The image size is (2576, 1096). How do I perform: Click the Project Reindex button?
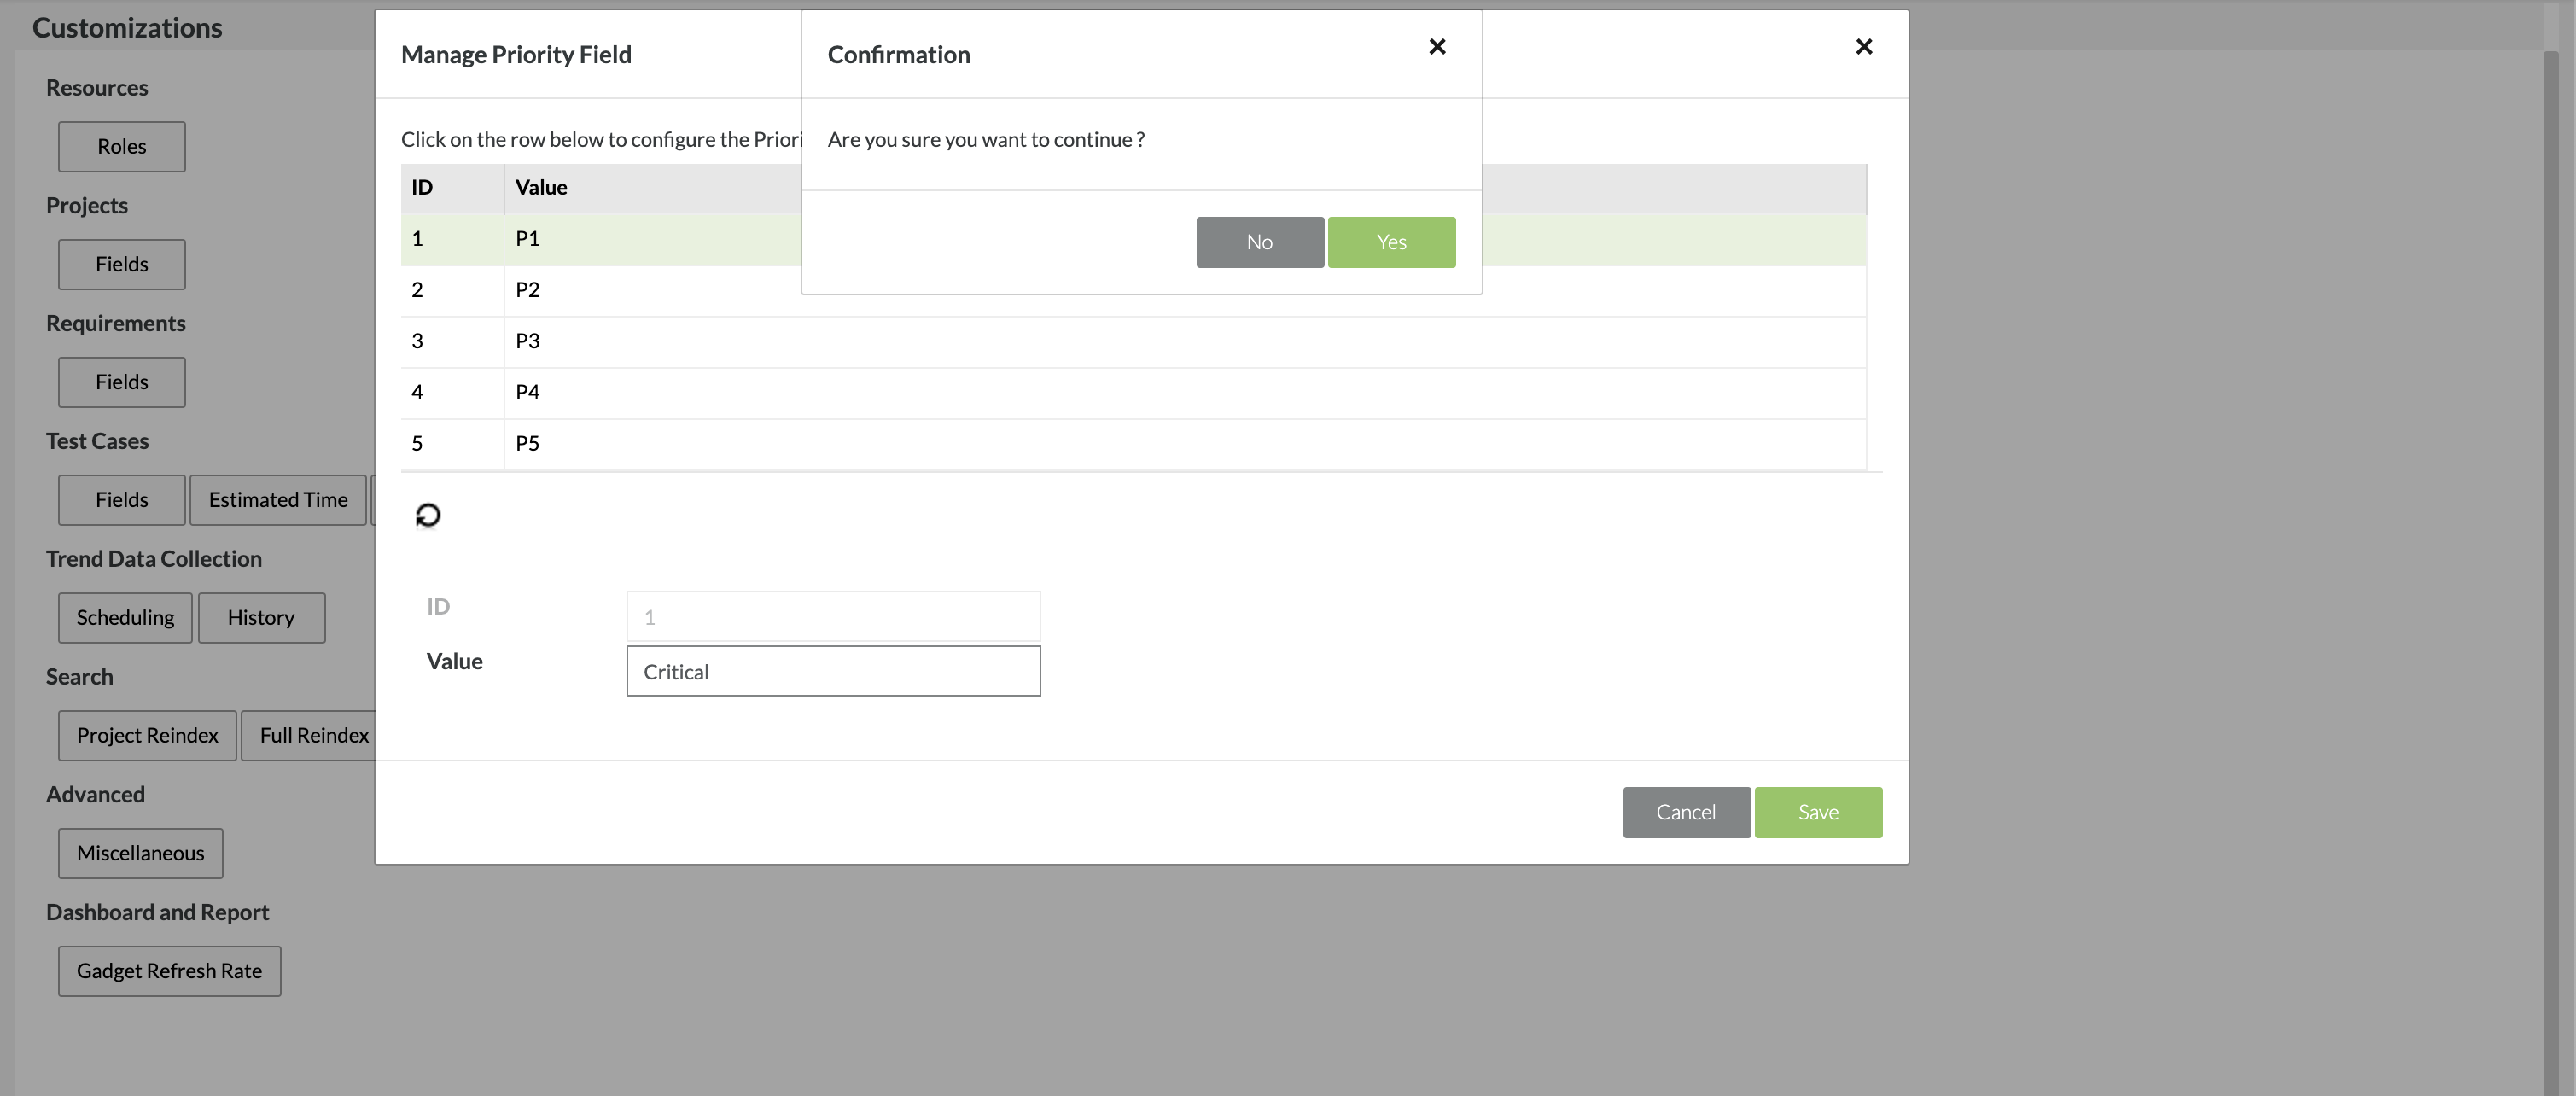click(147, 736)
